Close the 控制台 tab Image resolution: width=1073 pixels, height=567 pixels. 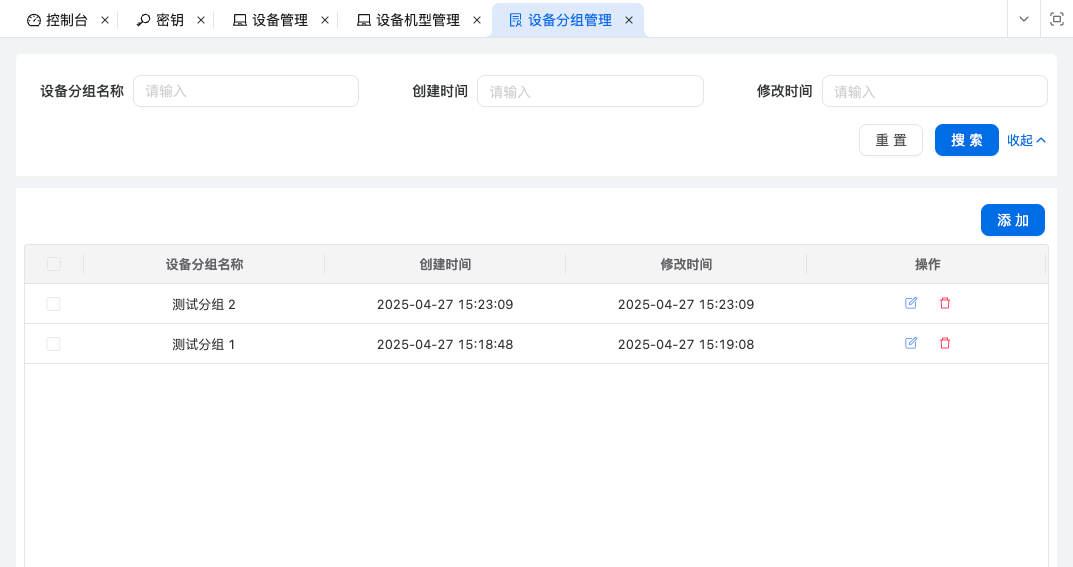coord(105,20)
